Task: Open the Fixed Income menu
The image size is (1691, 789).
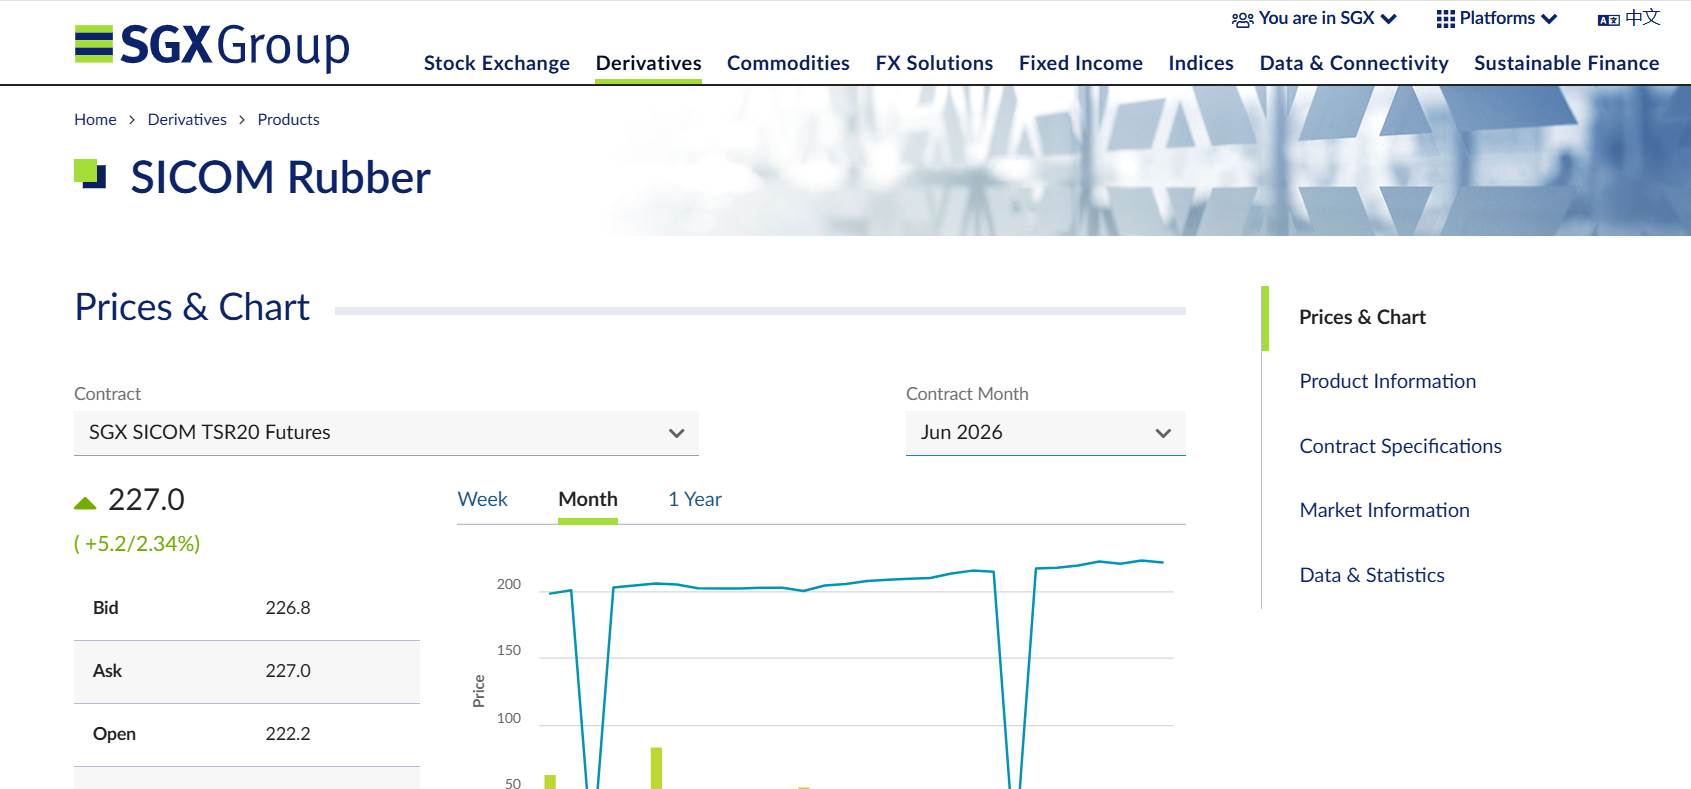Action: pos(1081,63)
